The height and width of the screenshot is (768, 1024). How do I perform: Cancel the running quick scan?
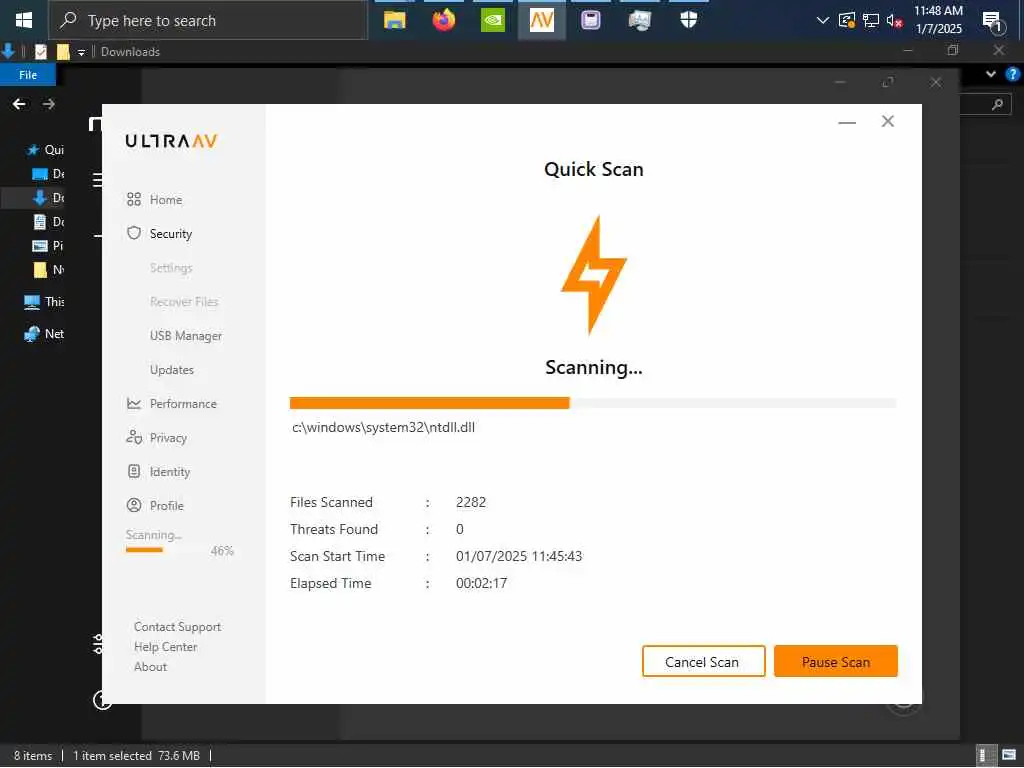coord(703,662)
